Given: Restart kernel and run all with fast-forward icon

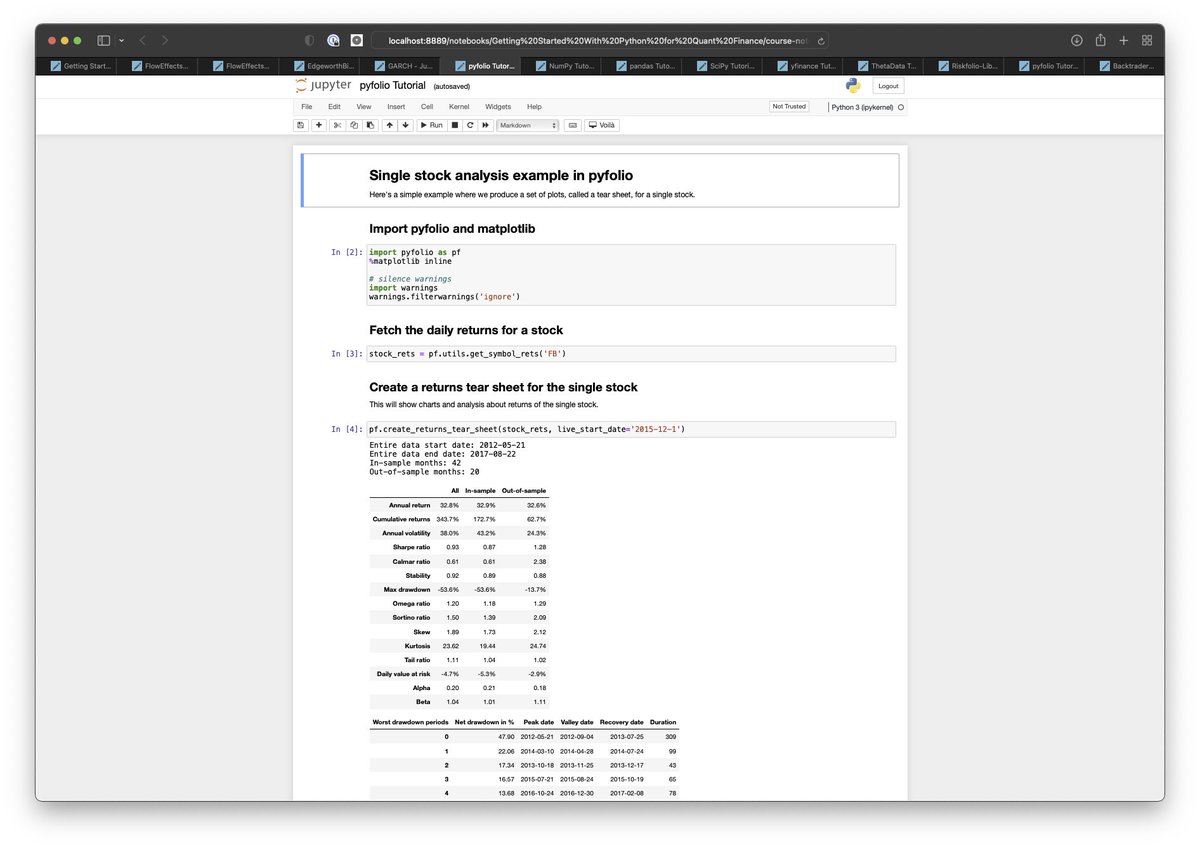Looking at the screenshot, I should tap(485, 125).
